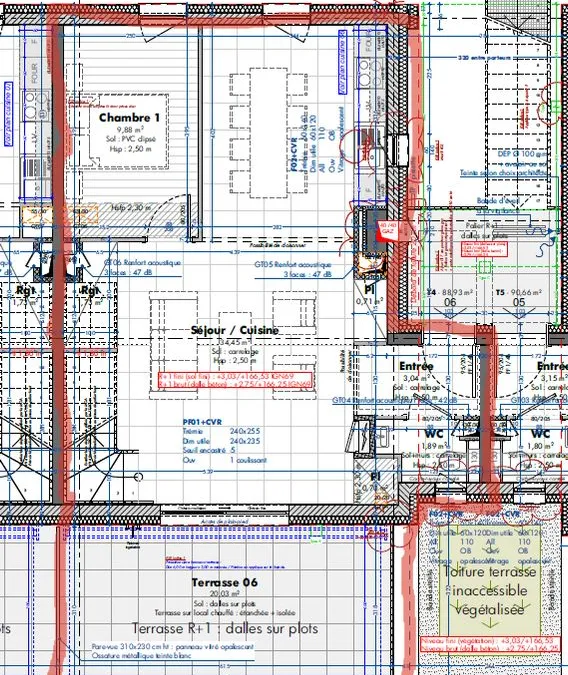Select the "Toiture terrasse" green roof label
The width and height of the screenshot is (568, 675).
click(490, 572)
